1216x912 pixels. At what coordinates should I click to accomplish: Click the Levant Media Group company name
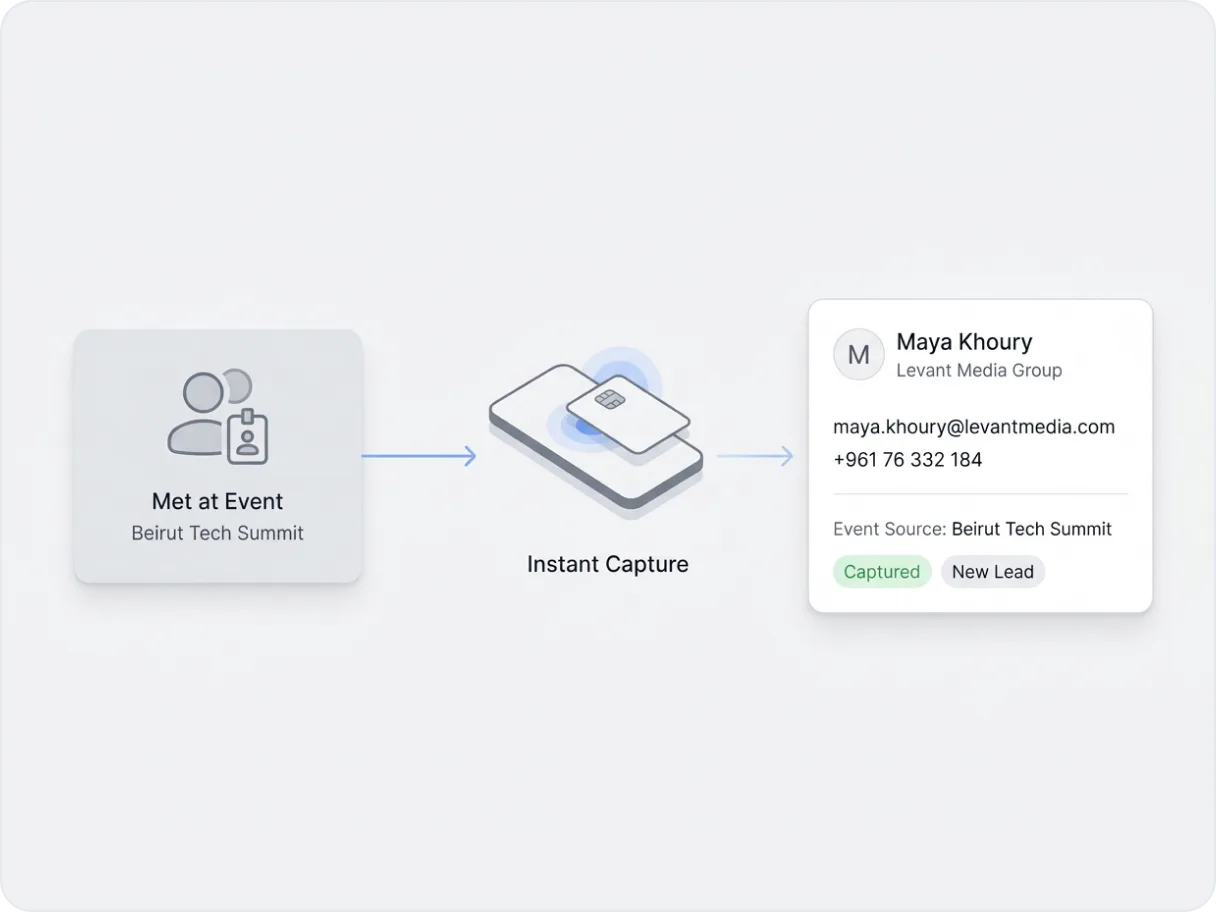tap(978, 370)
